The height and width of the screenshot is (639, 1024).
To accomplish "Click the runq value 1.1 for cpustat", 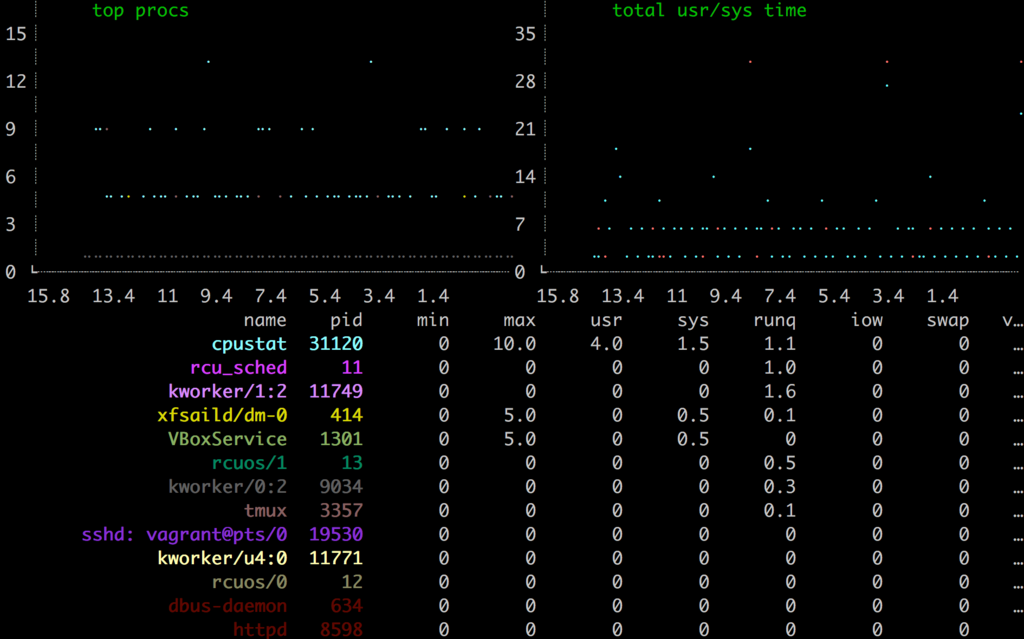I will point(780,344).
